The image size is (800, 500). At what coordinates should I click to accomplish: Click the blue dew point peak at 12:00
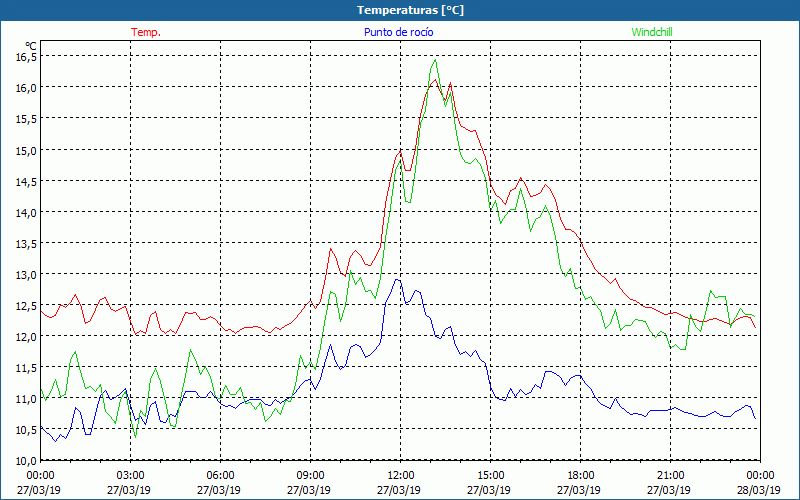[397, 280]
